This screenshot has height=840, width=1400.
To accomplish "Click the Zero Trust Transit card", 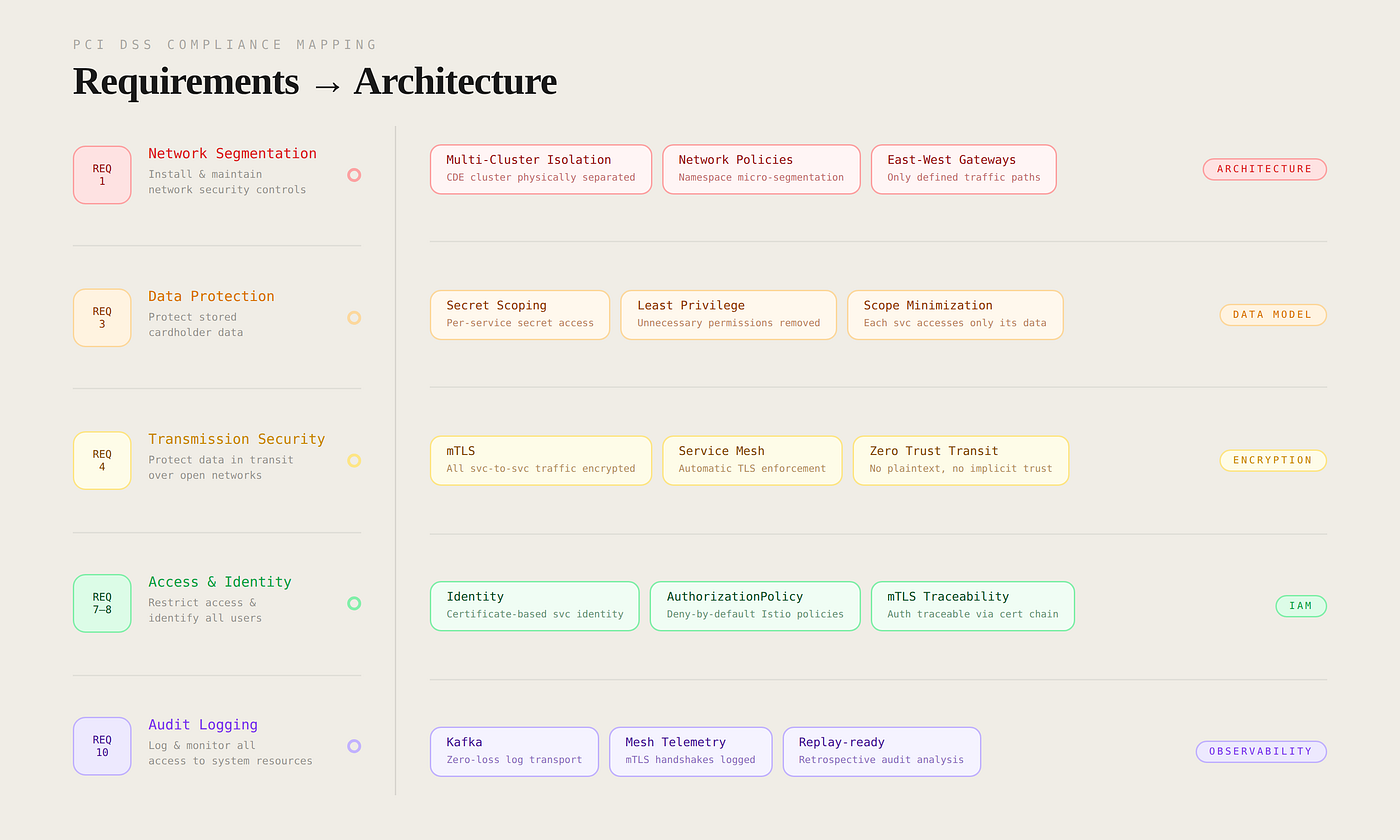I will (x=961, y=461).
